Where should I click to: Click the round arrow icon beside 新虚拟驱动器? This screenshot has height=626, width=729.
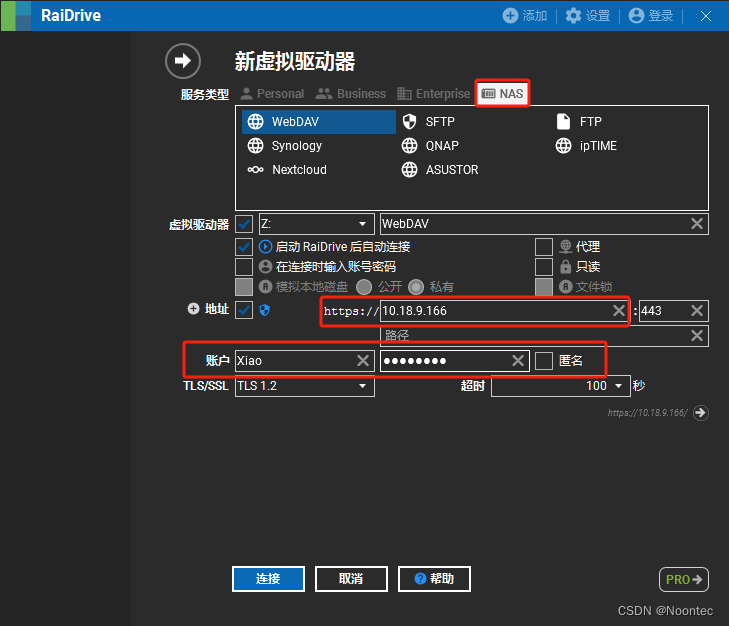tap(183, 60)
